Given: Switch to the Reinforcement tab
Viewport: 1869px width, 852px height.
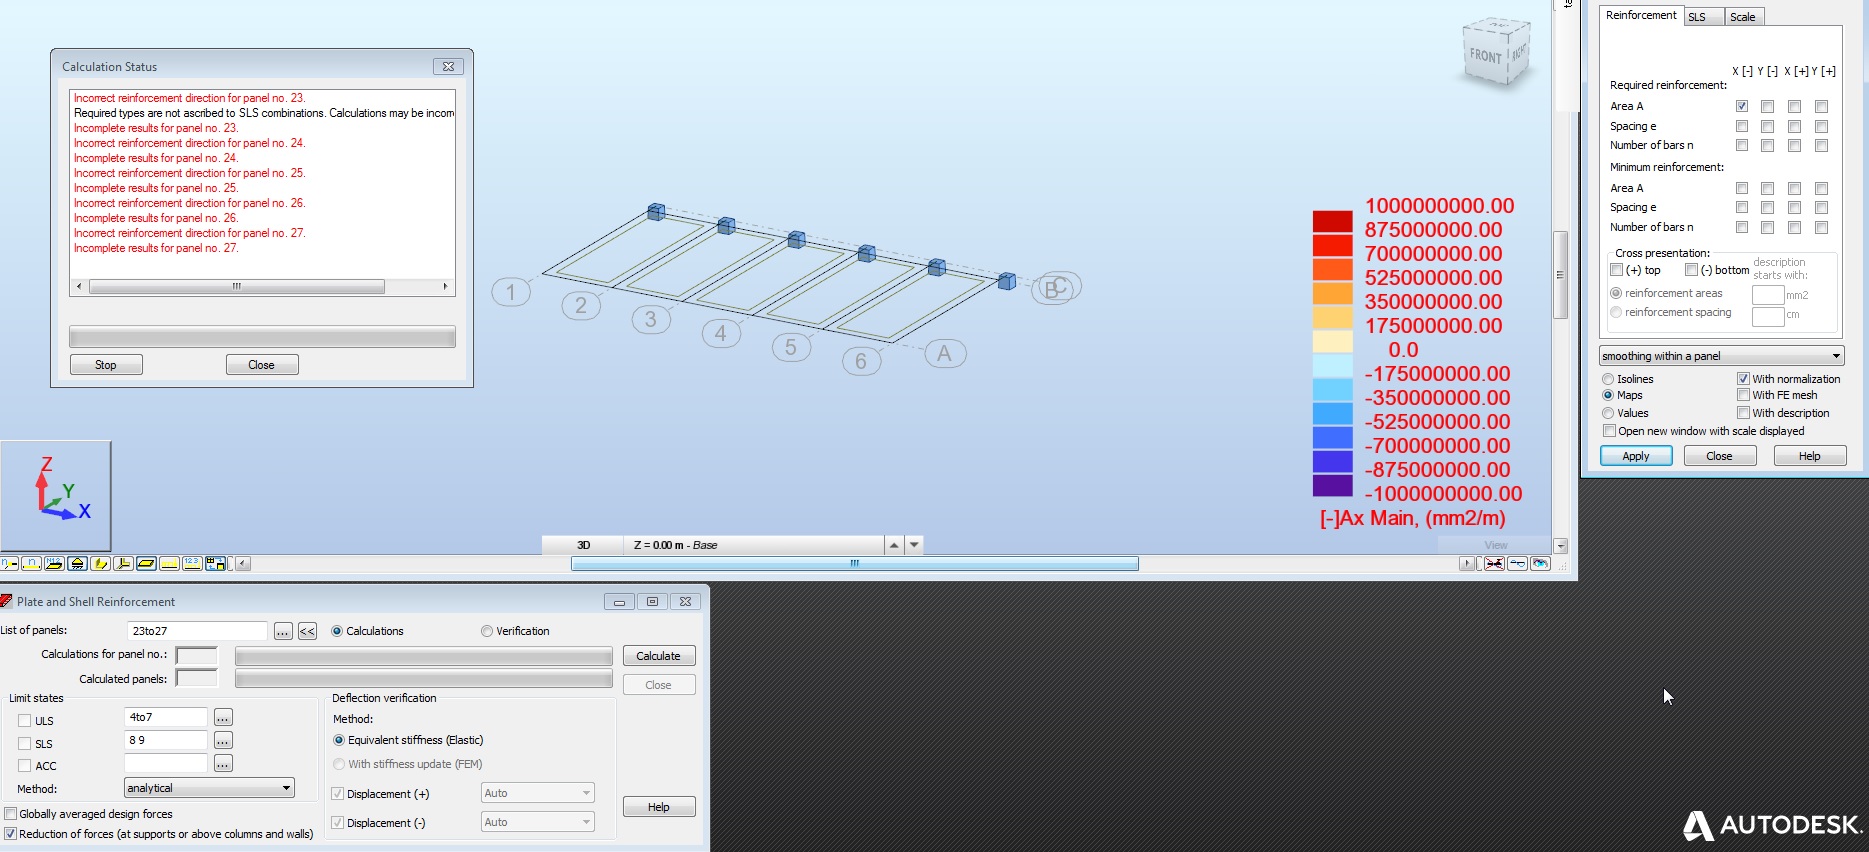Looking at the screenshot, I should point(1641,15).
